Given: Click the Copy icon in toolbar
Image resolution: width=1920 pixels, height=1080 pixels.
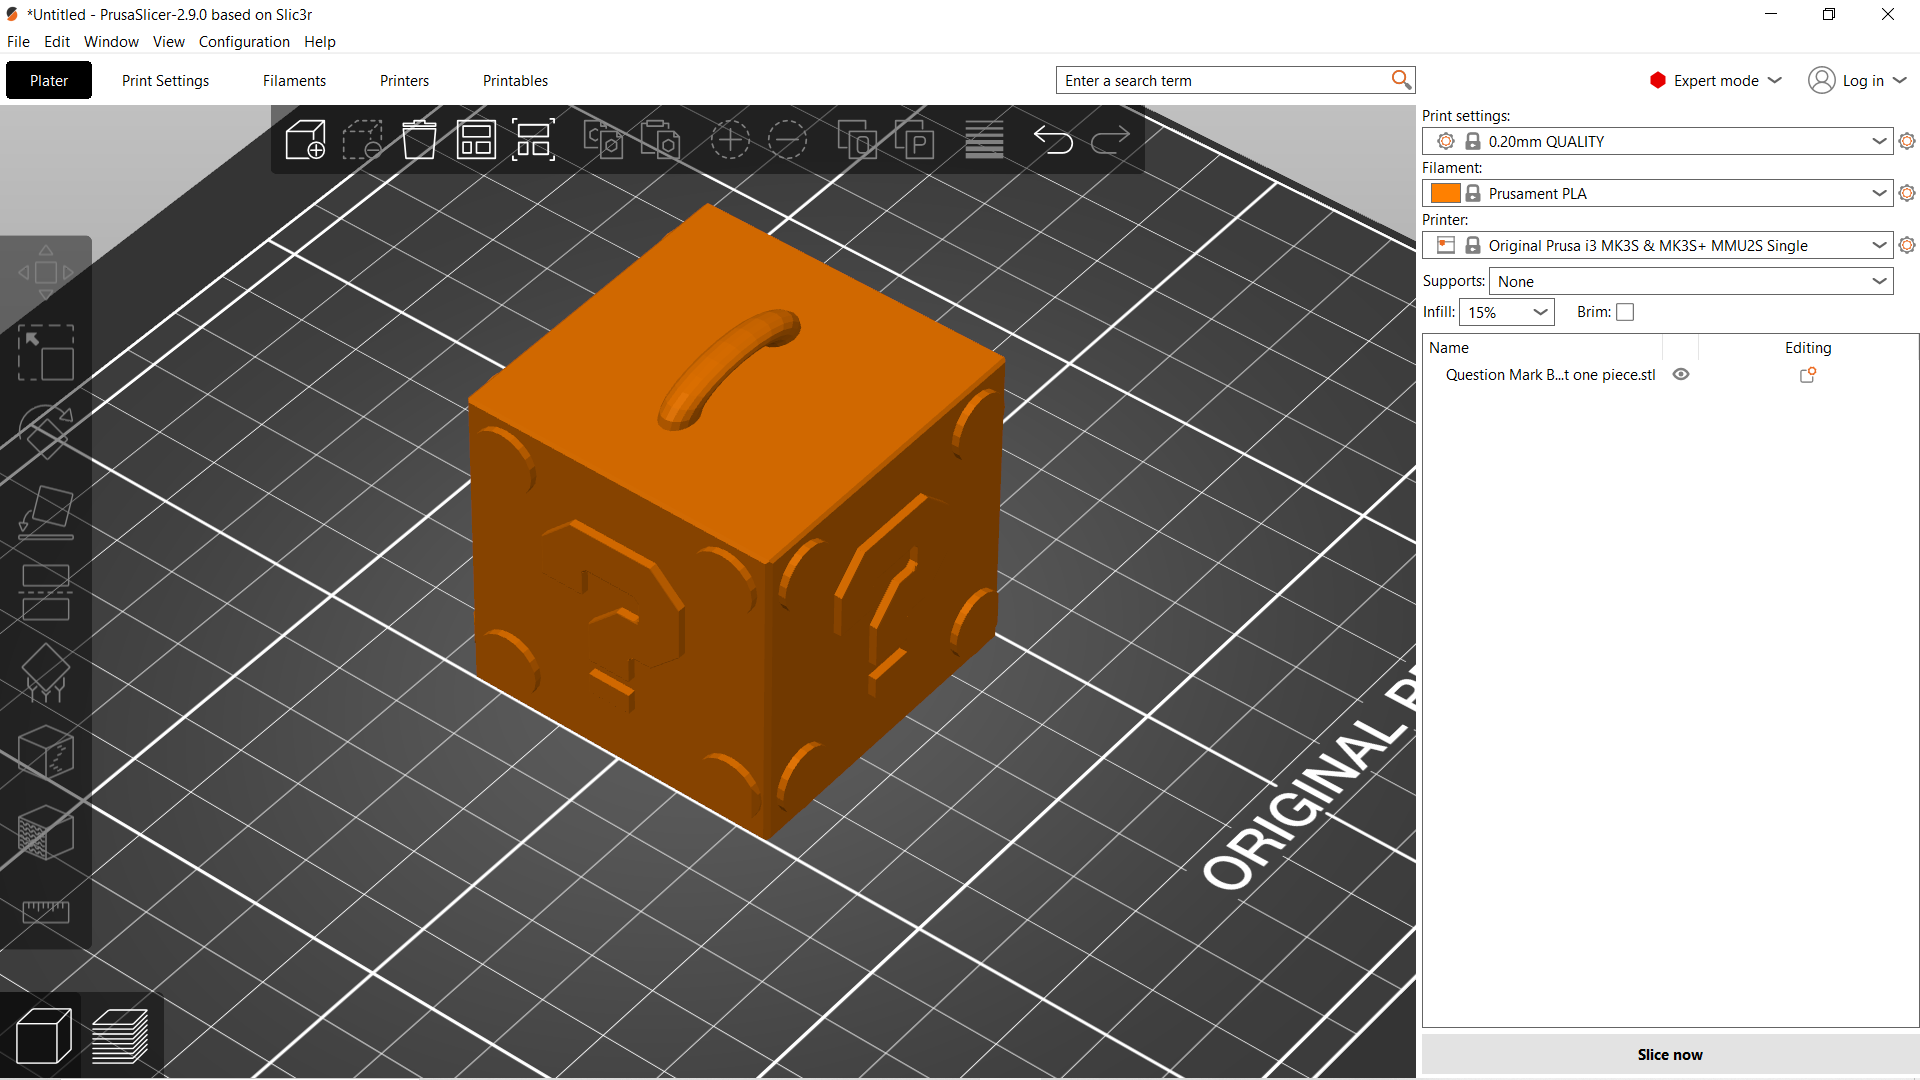Looking at the screenshot, I should pos(603,140).
